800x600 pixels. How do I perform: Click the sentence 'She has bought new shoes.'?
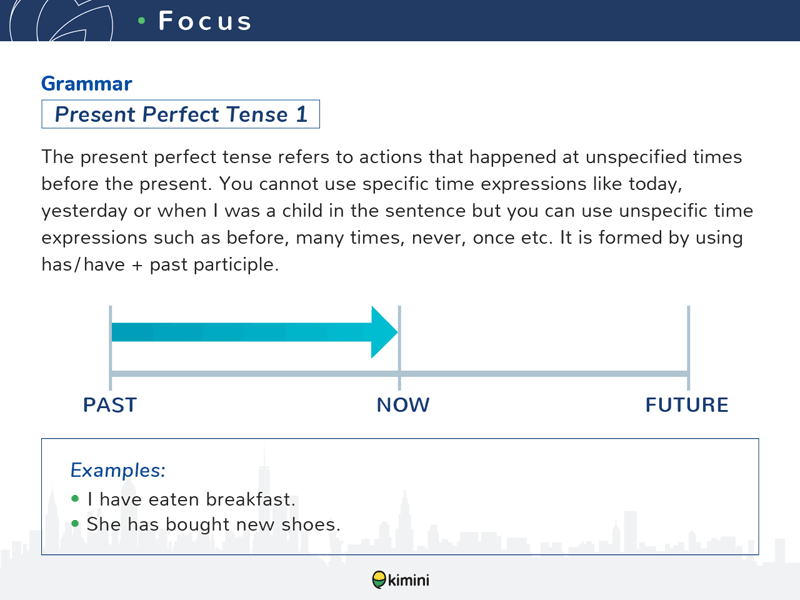tap(213, 524)
